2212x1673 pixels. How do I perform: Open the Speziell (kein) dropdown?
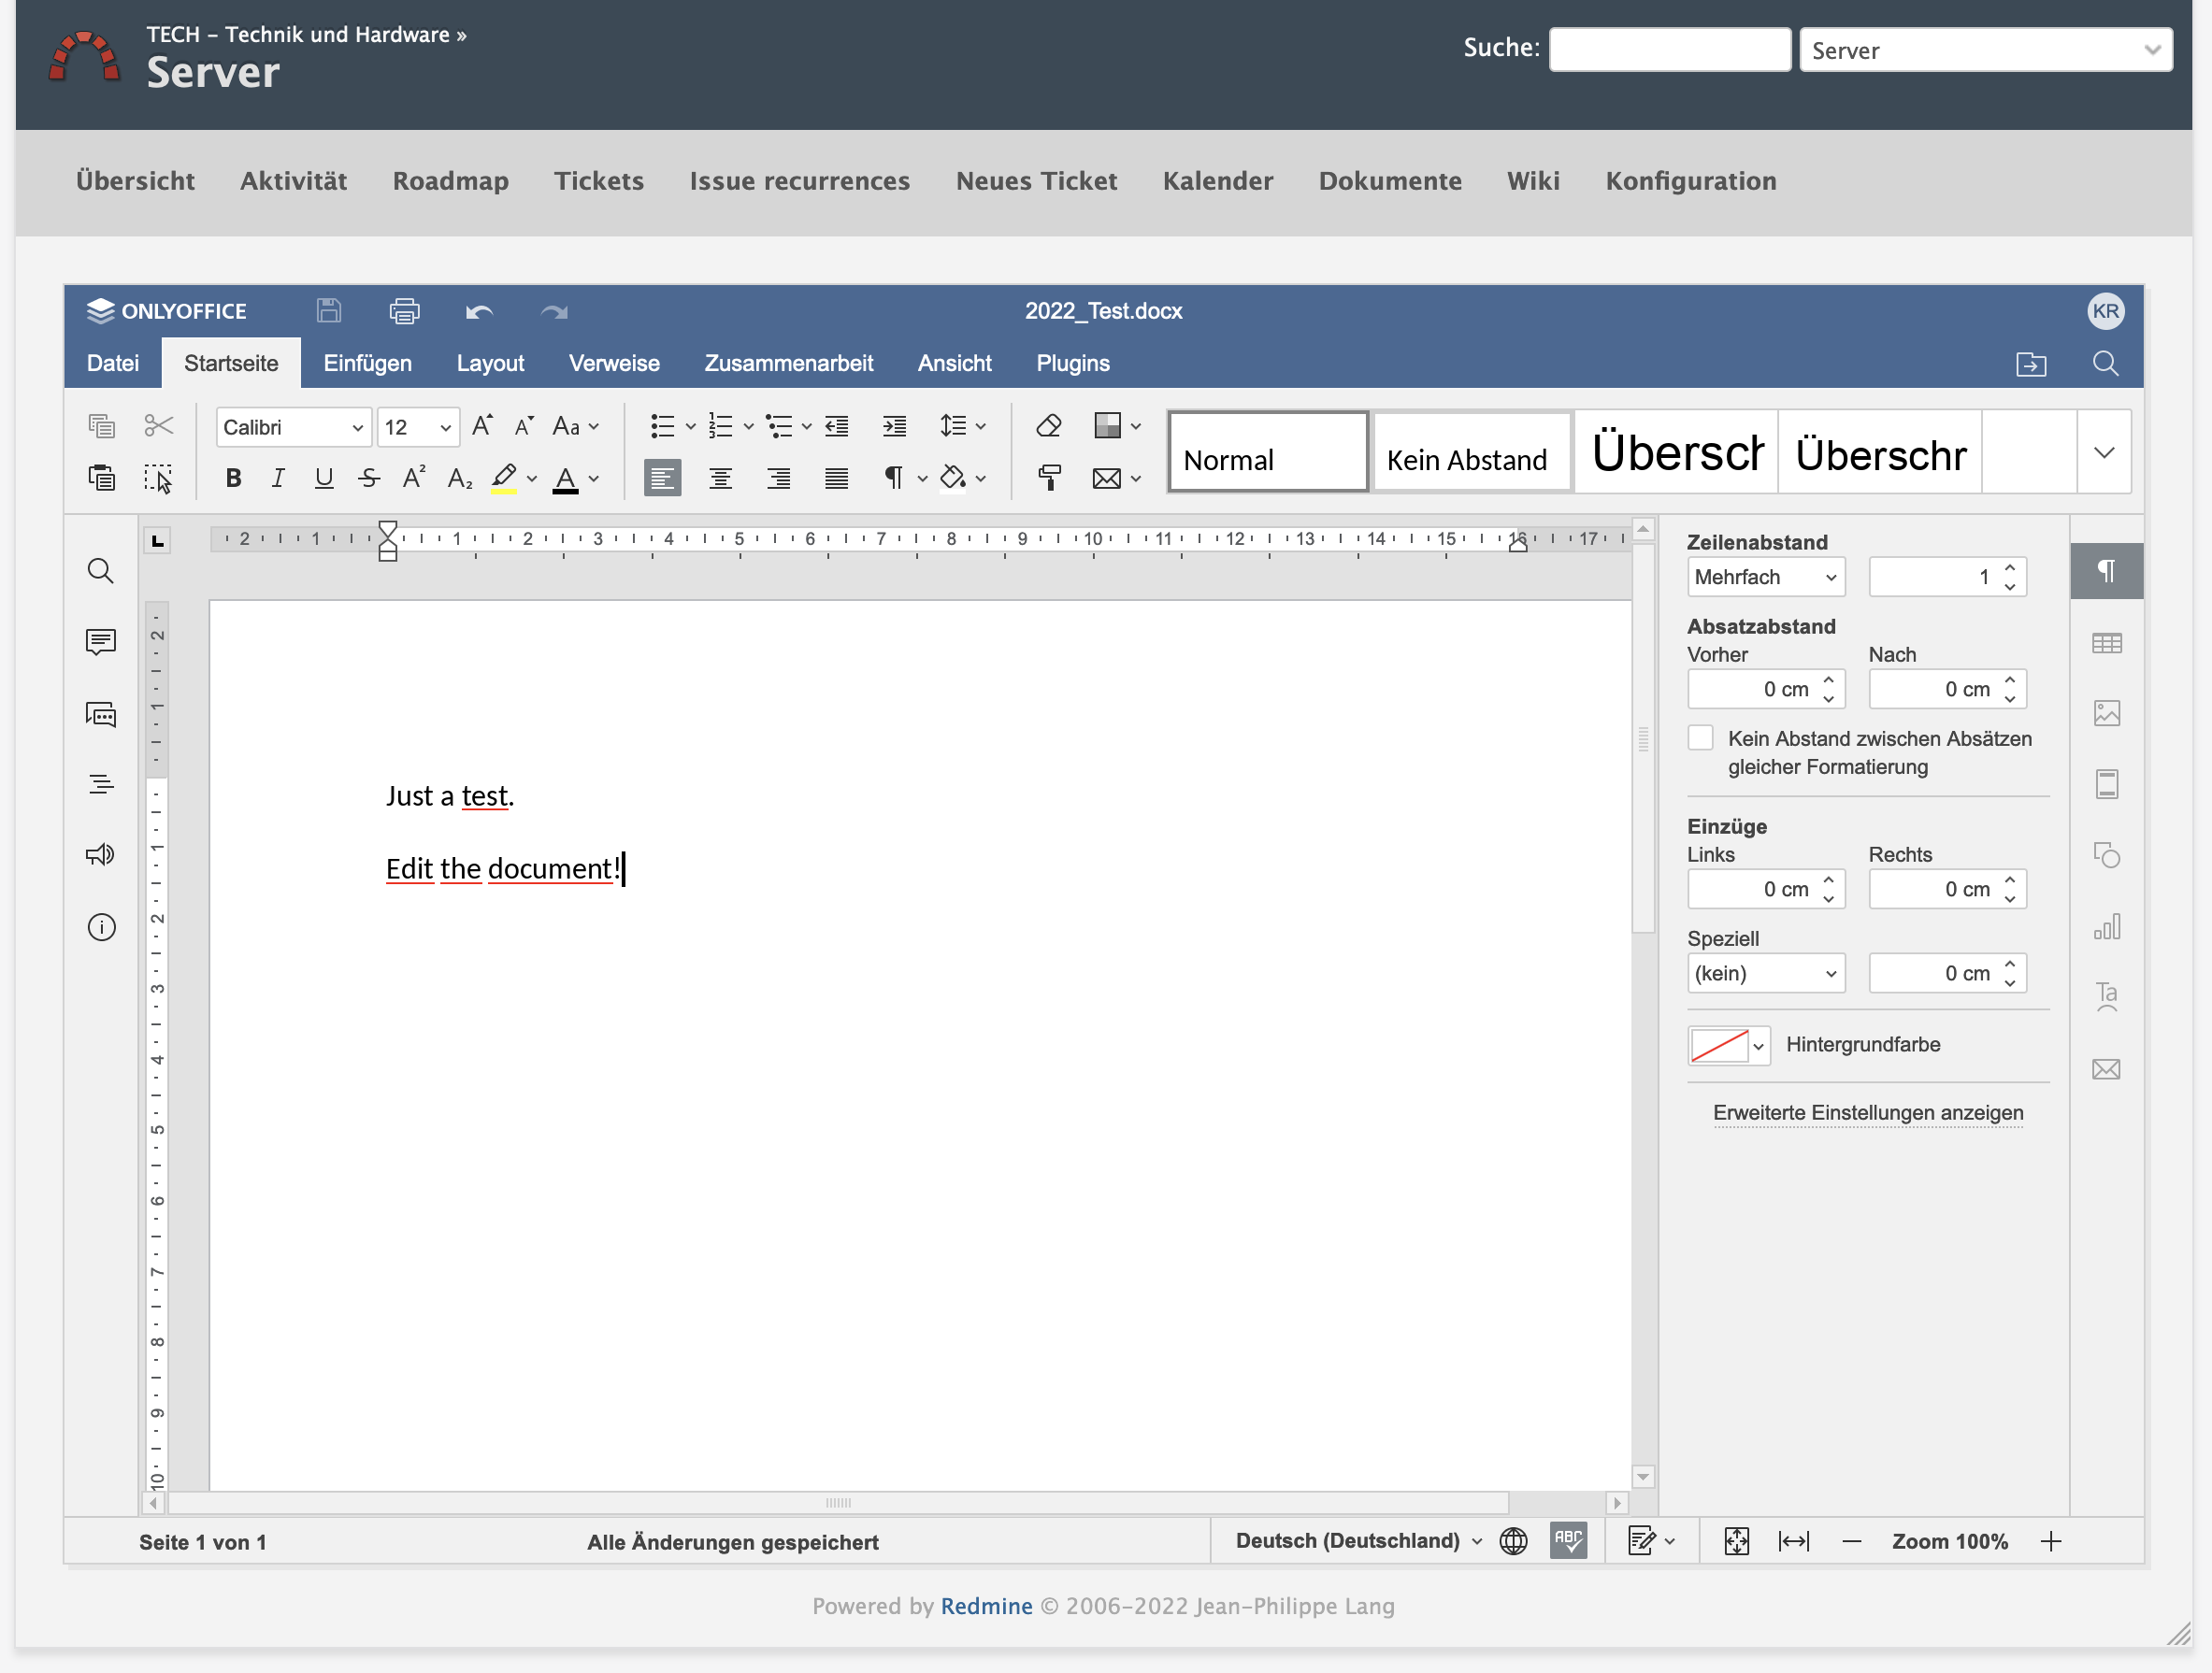pos(1765,973)
